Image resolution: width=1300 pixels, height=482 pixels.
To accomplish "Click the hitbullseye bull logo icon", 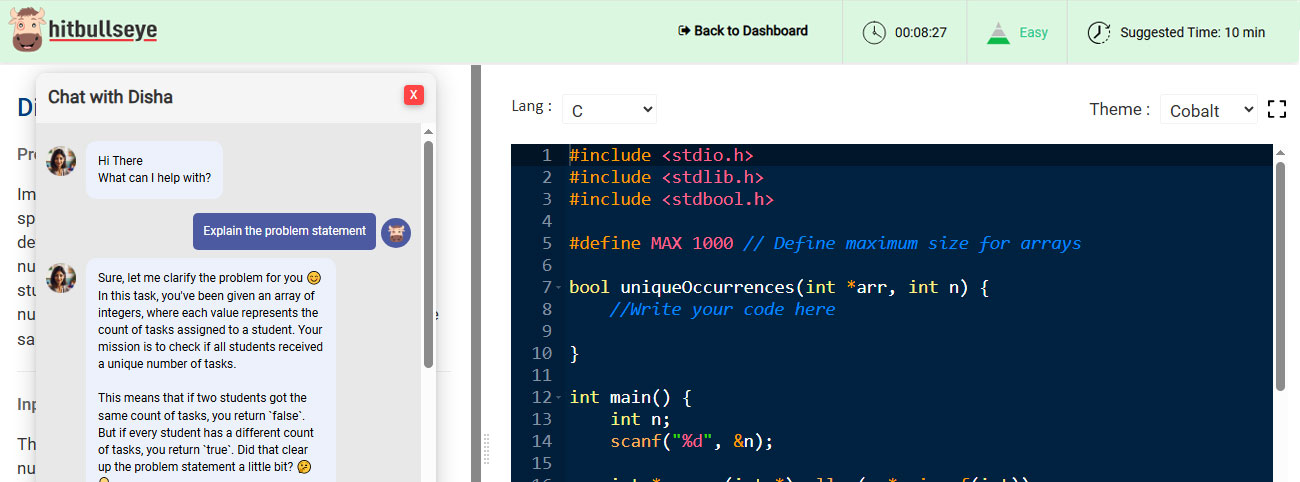I will pyautogui.click(x=27, y=30).
